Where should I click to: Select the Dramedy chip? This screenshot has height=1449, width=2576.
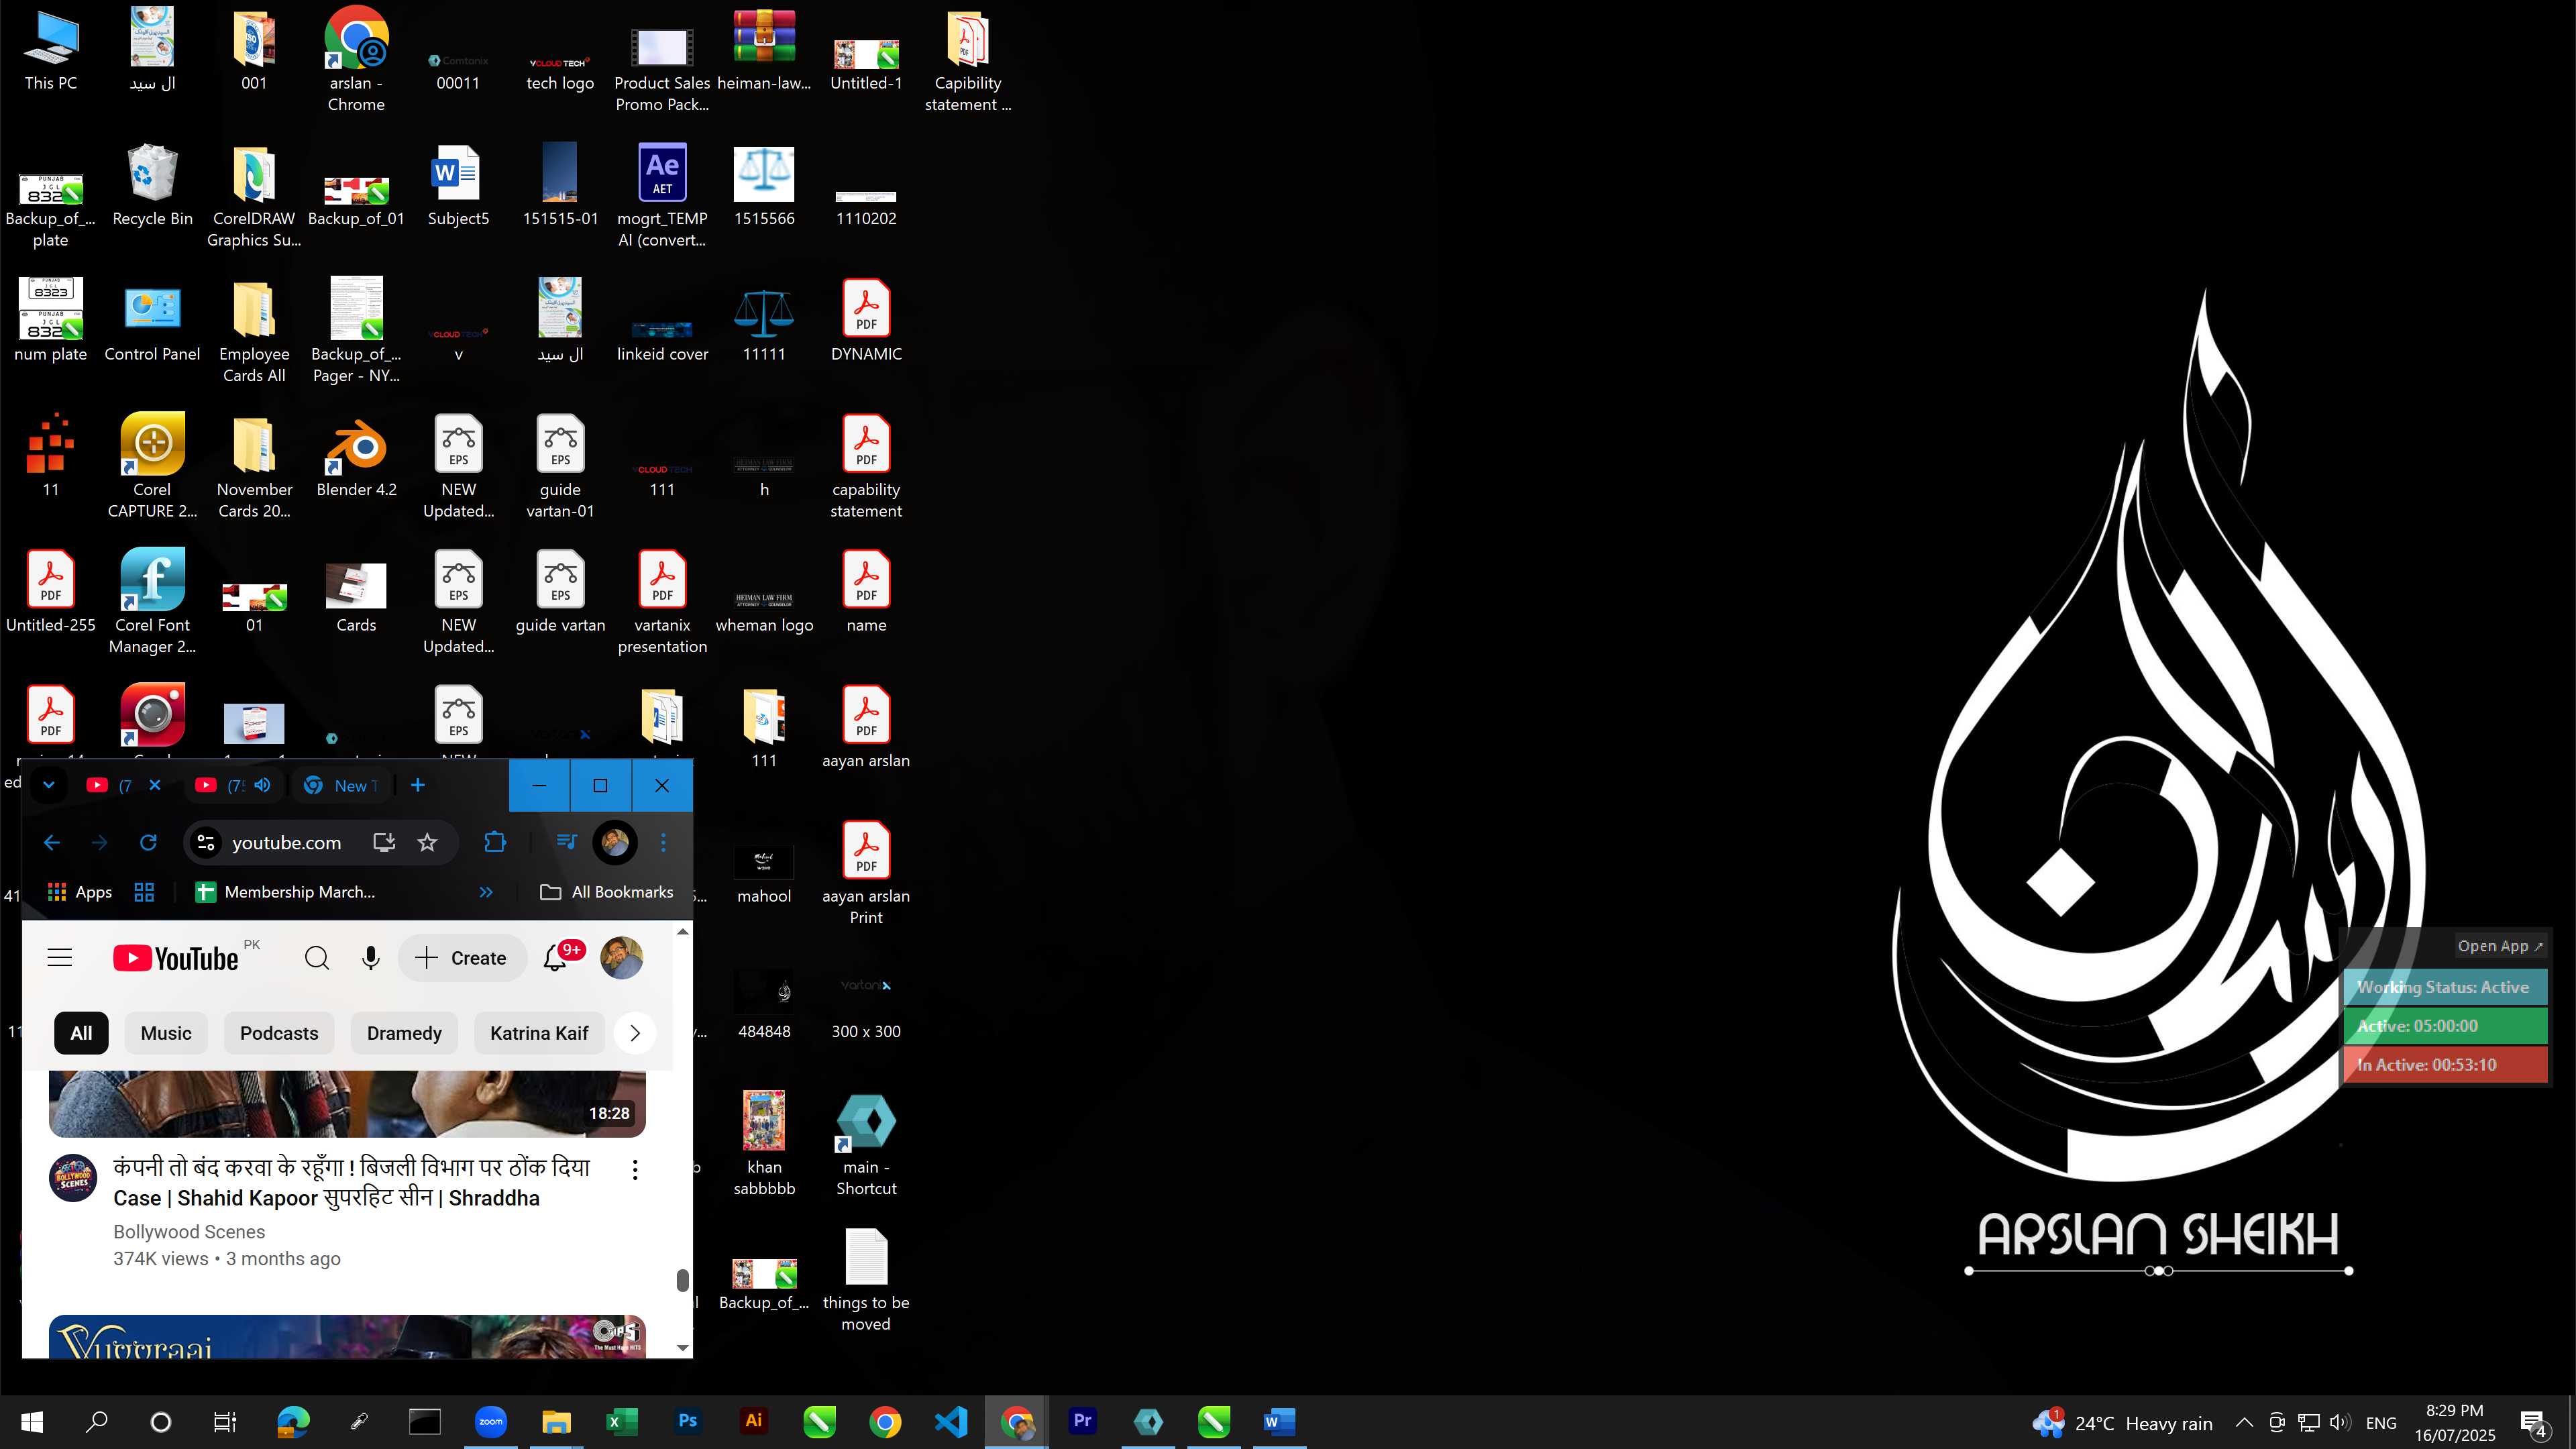(x=404, y=1033)
